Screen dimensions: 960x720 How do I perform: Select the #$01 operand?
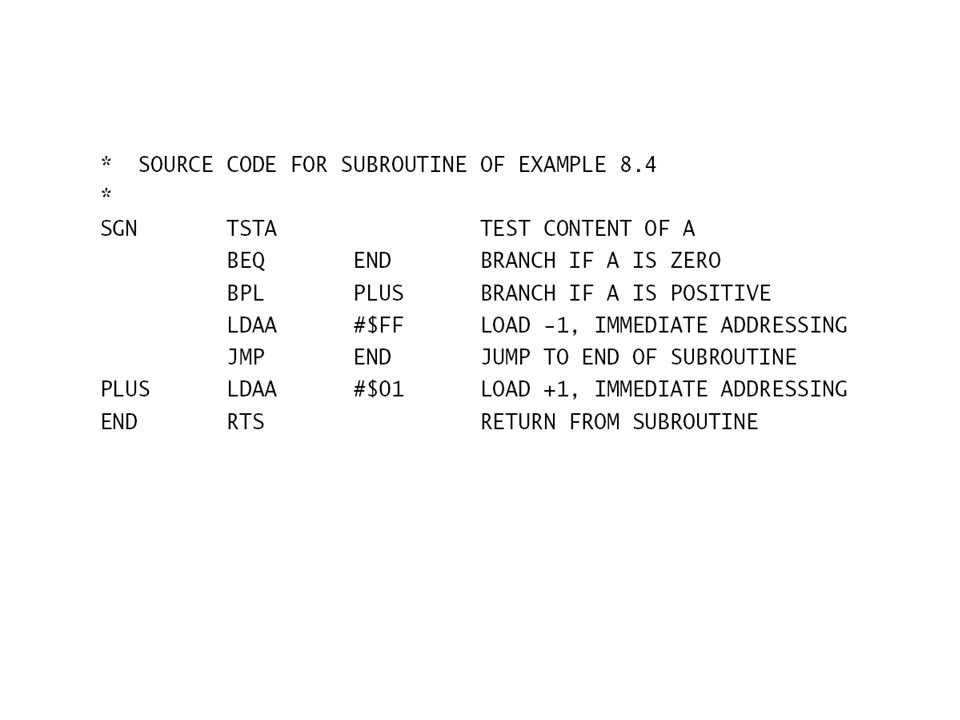tap(378, 389)
